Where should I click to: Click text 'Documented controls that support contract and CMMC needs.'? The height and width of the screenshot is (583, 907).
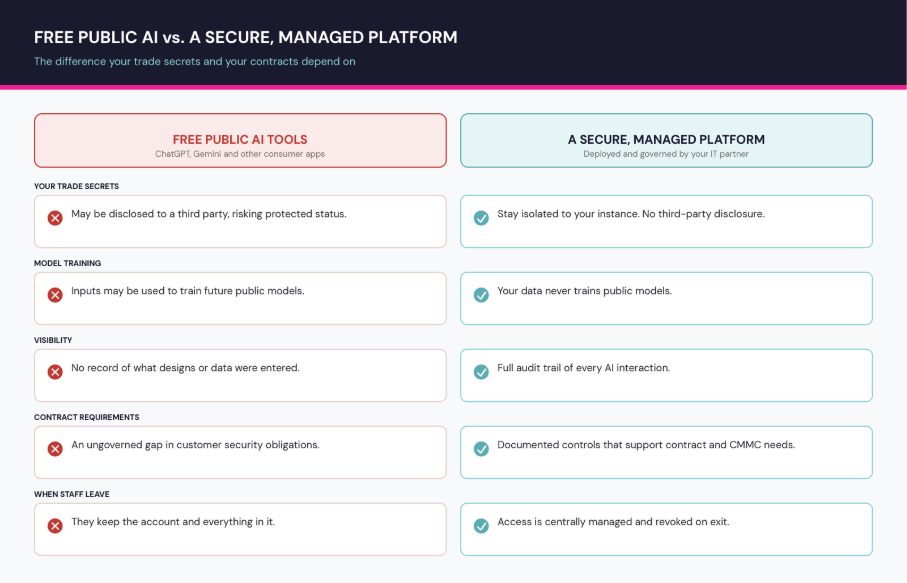tap(646, 445)
